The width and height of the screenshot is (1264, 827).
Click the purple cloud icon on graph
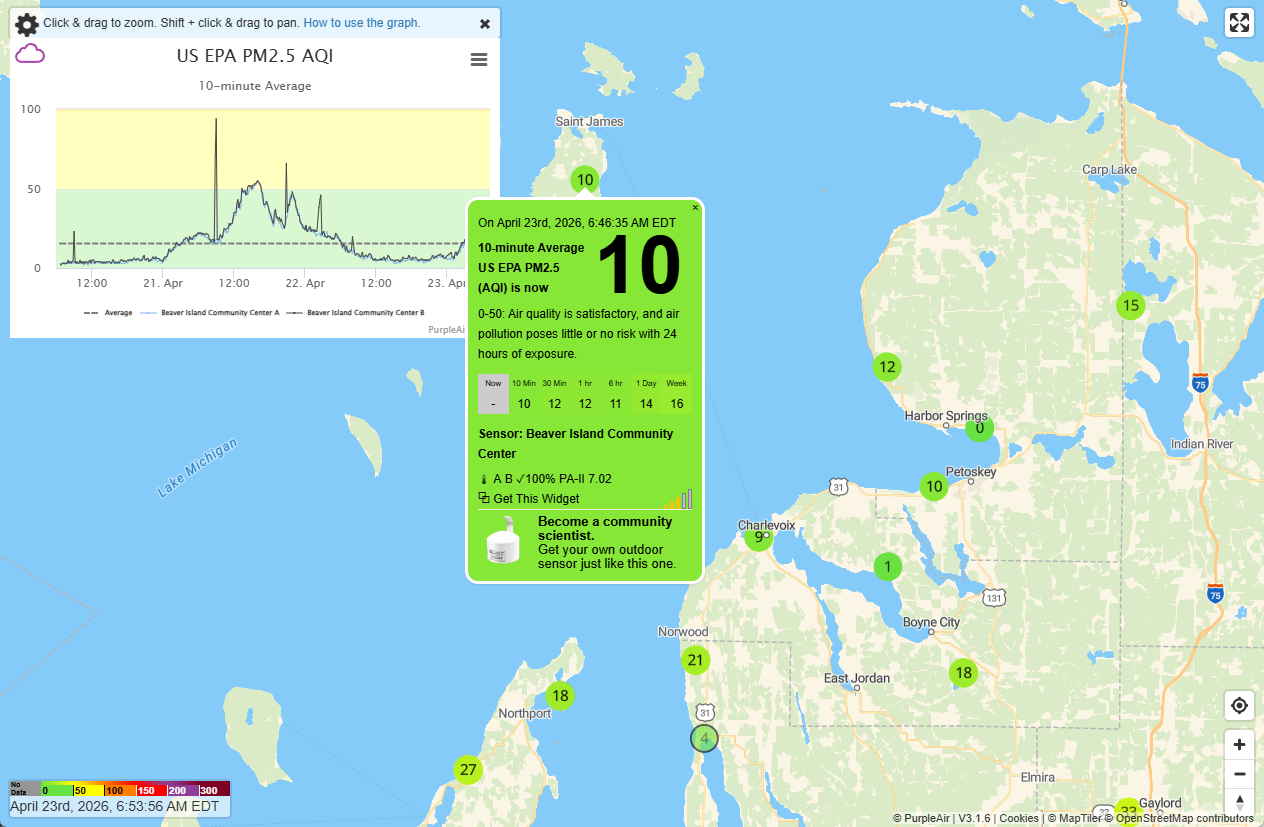click(30, 54)
